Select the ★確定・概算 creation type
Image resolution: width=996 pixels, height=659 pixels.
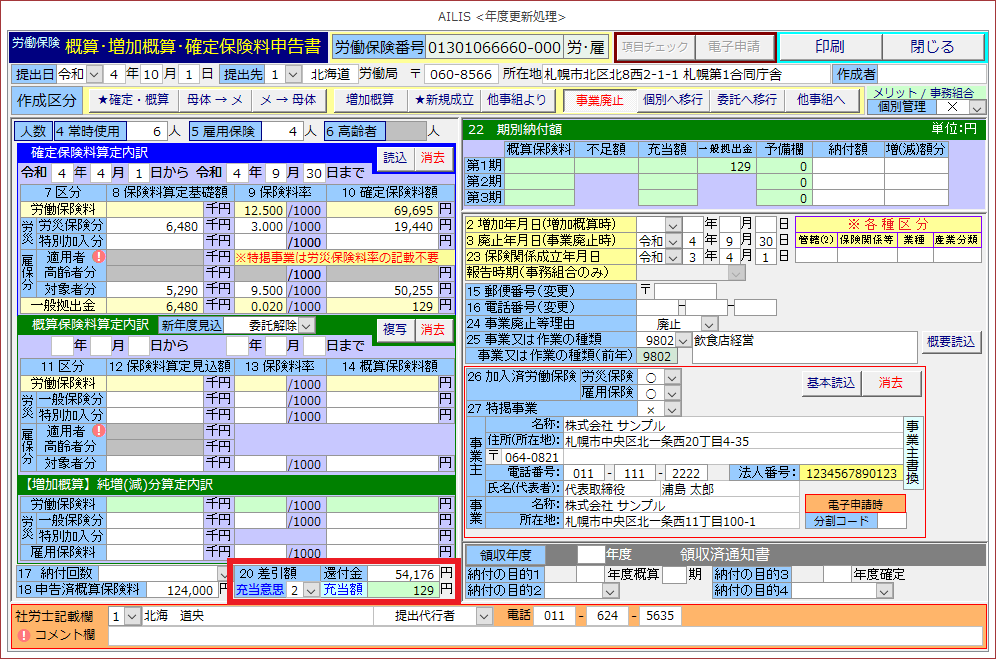point(132,100)
